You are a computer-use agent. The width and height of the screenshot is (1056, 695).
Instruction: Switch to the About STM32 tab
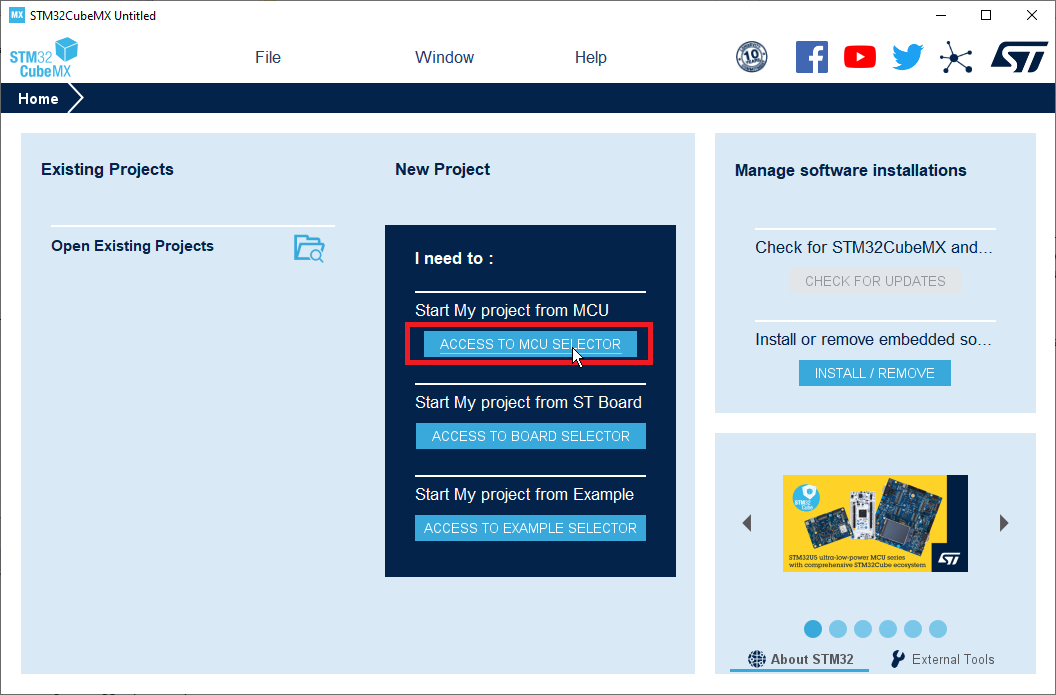pyautogui.click(x=800, y=659)
